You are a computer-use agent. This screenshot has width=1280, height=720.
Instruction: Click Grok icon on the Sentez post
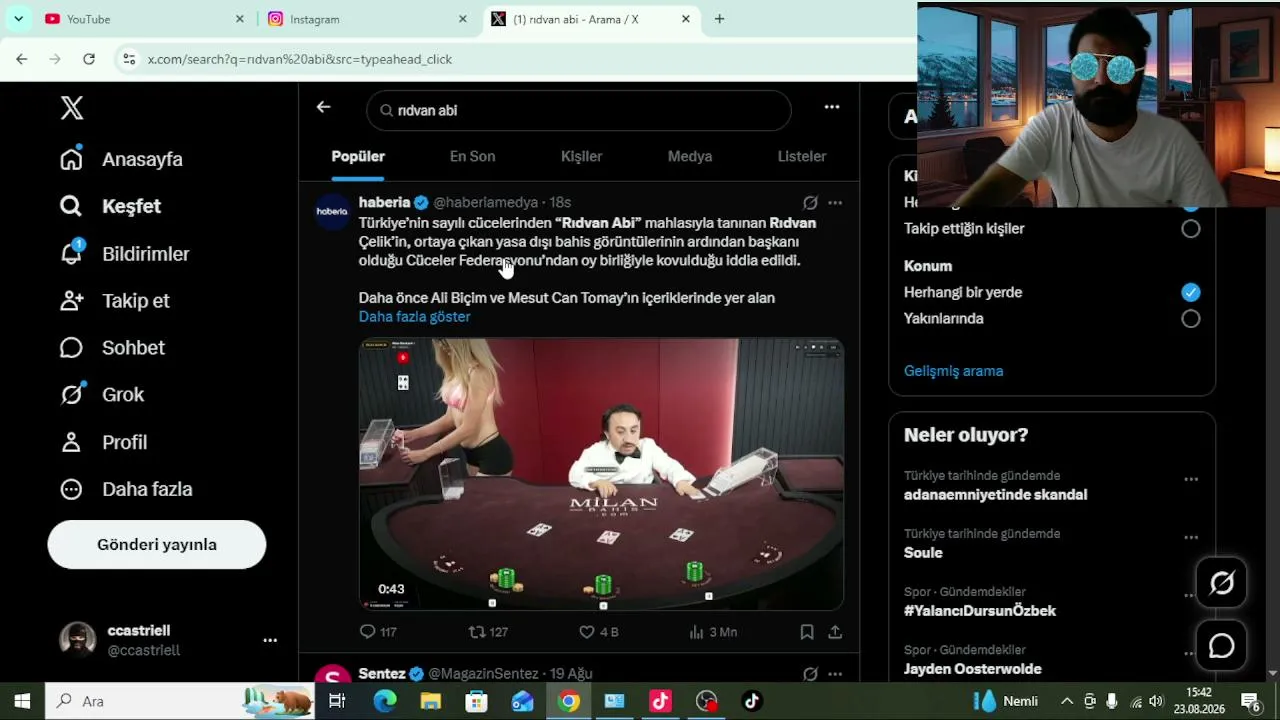(x=810, y=674)
